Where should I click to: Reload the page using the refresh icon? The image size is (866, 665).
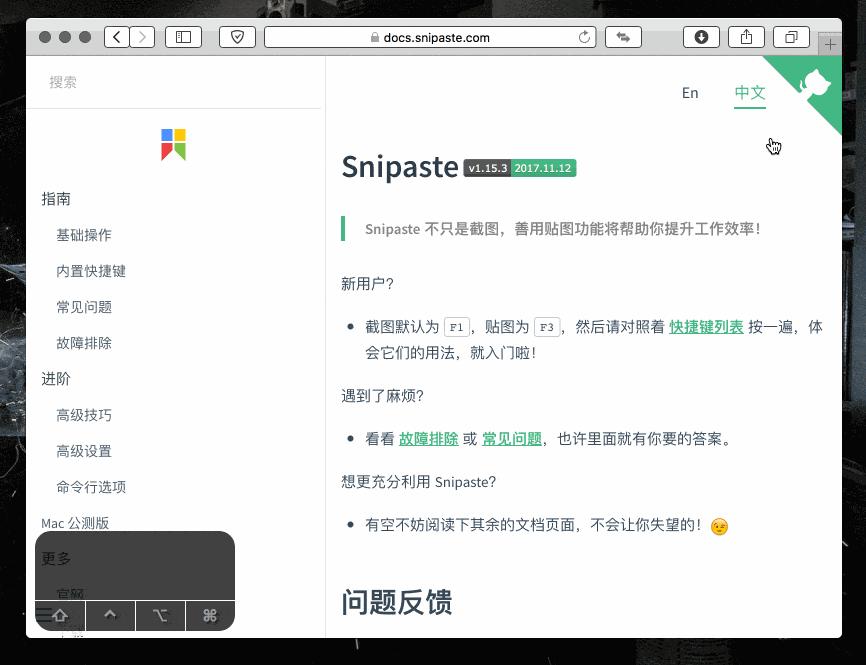pyautogui.click(x=585, y=37)
